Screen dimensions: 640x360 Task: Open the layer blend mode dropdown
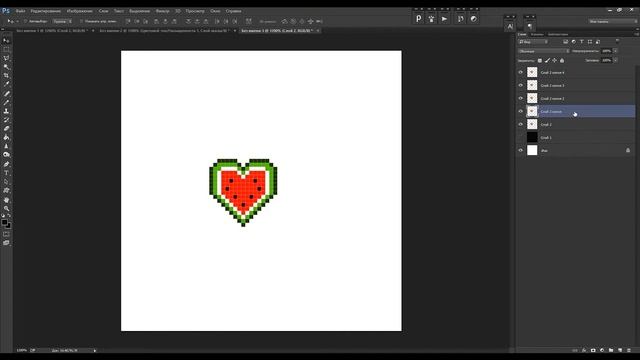click(544, 51)
